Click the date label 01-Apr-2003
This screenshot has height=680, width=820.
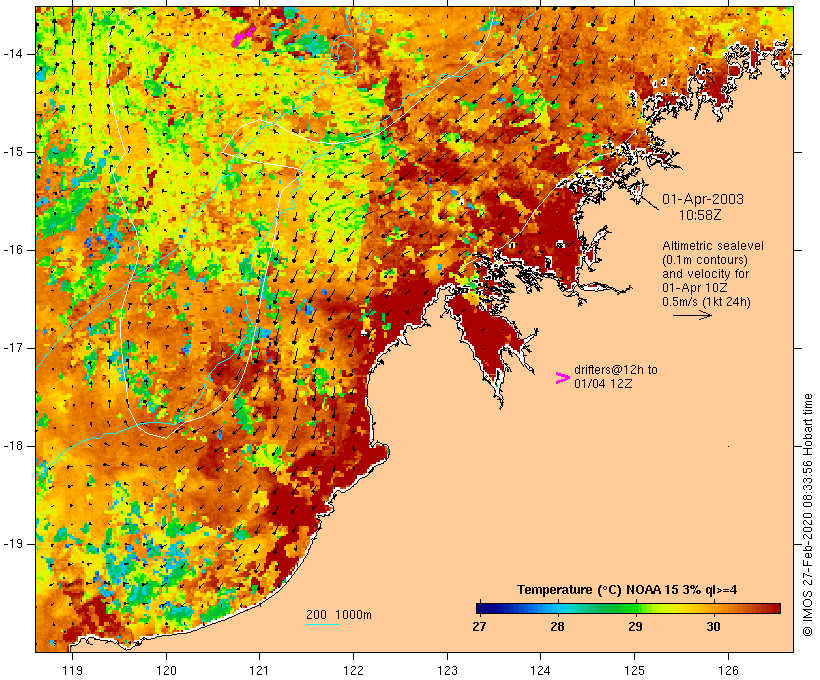click(x=703, y=199)
